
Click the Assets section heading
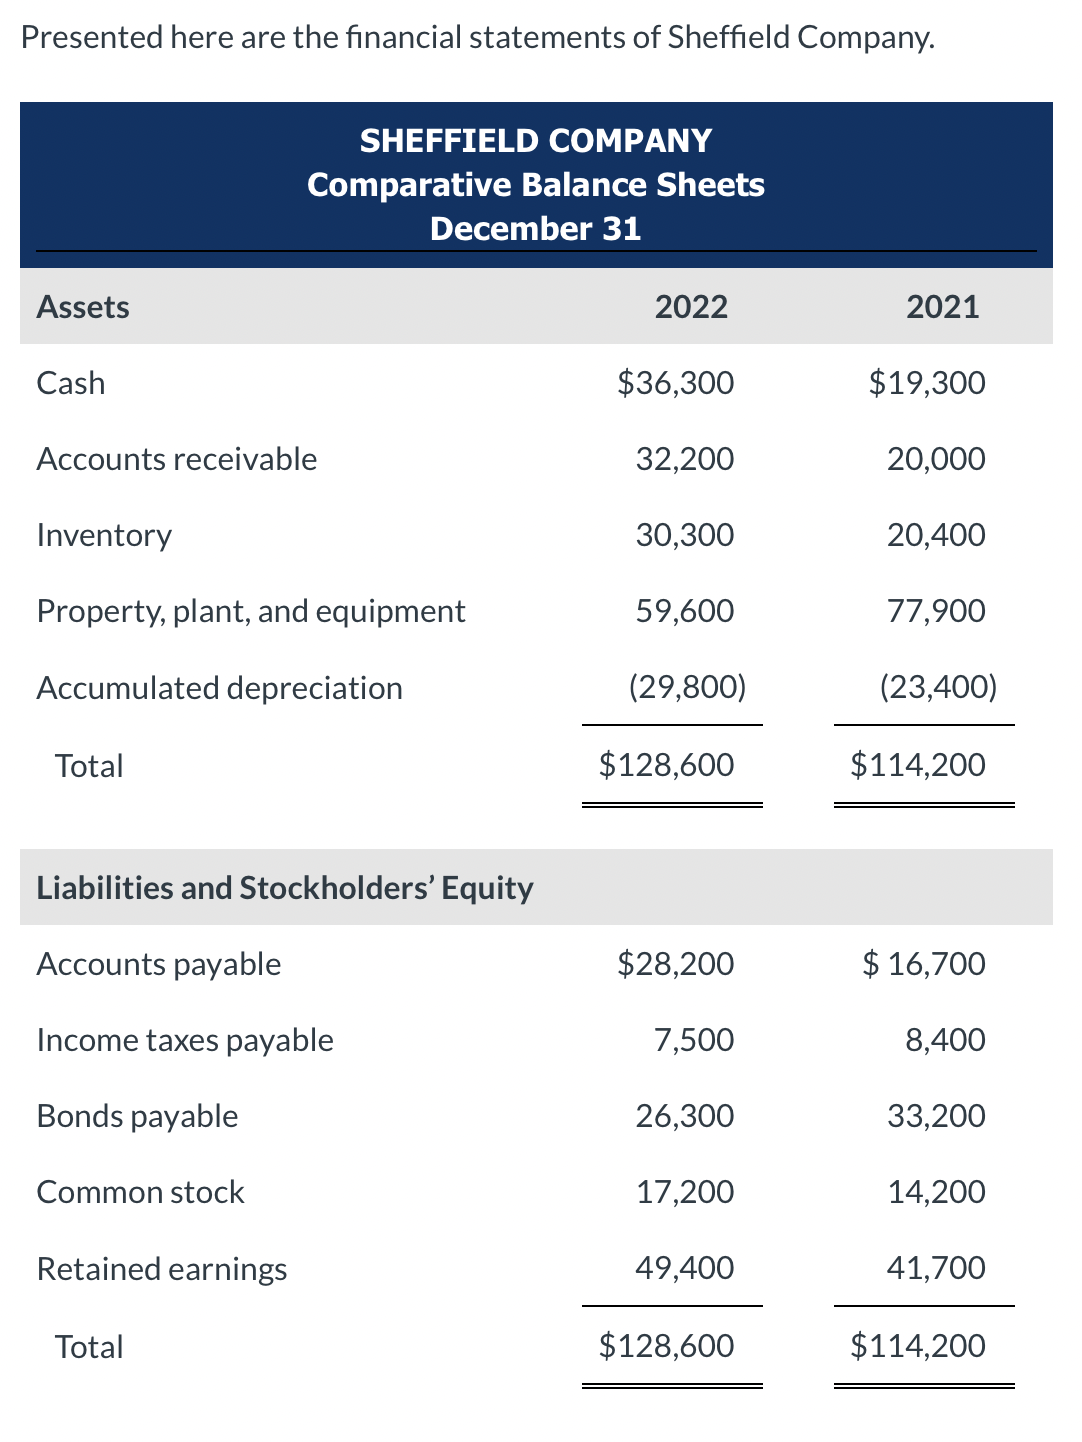click(83, 306)
